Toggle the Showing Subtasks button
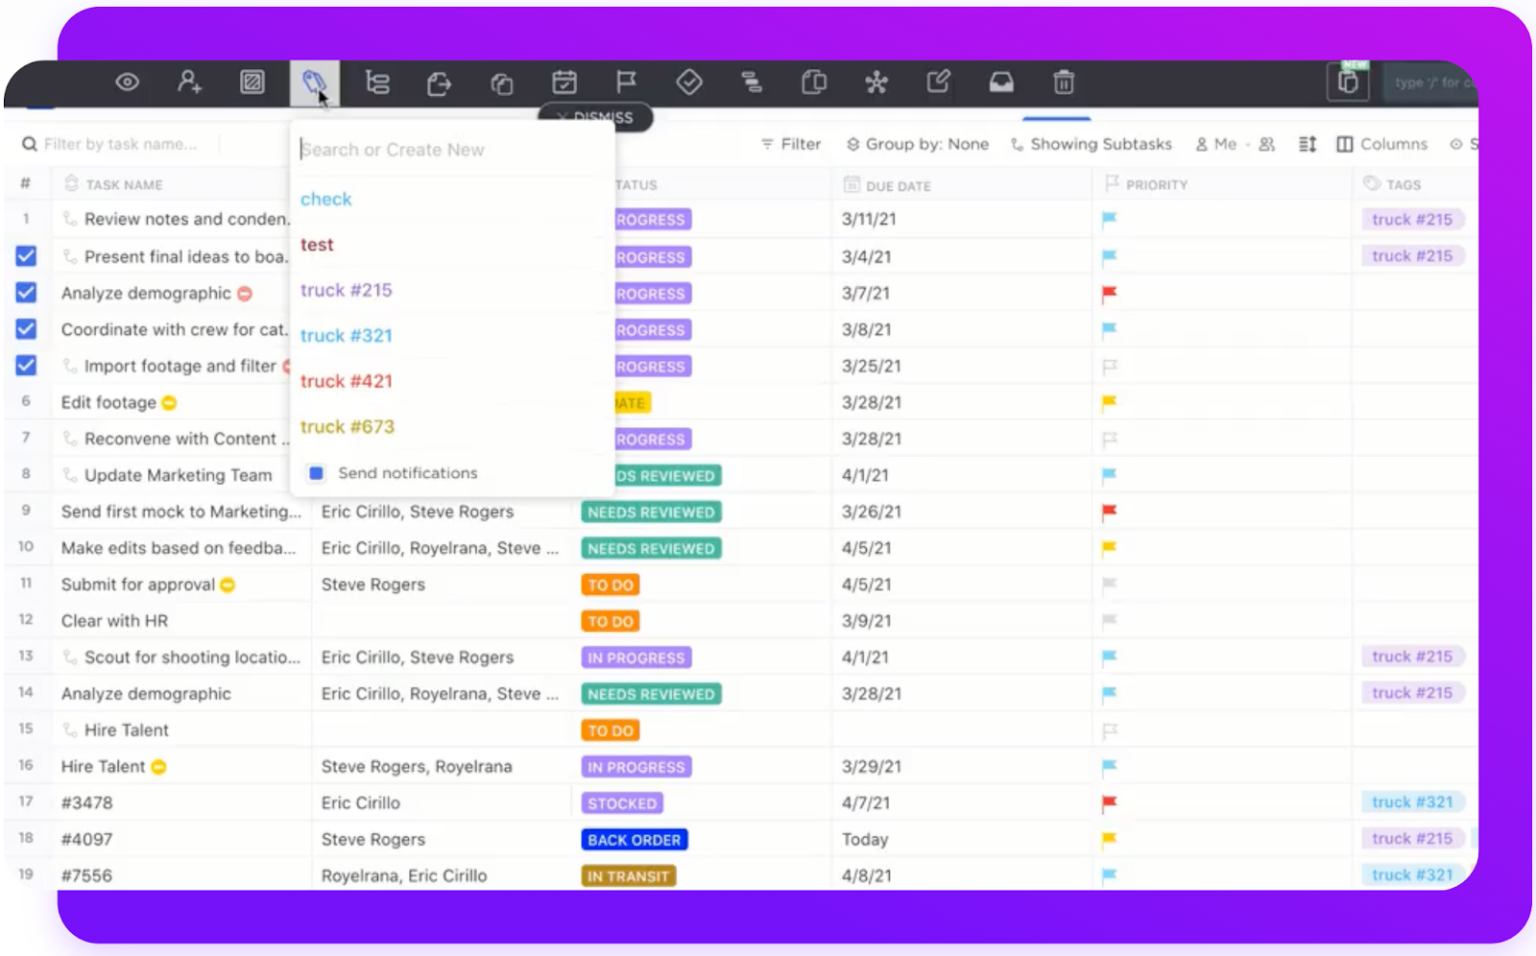This screenshot has width=1536, height=956. click(x=1091, y=144)
